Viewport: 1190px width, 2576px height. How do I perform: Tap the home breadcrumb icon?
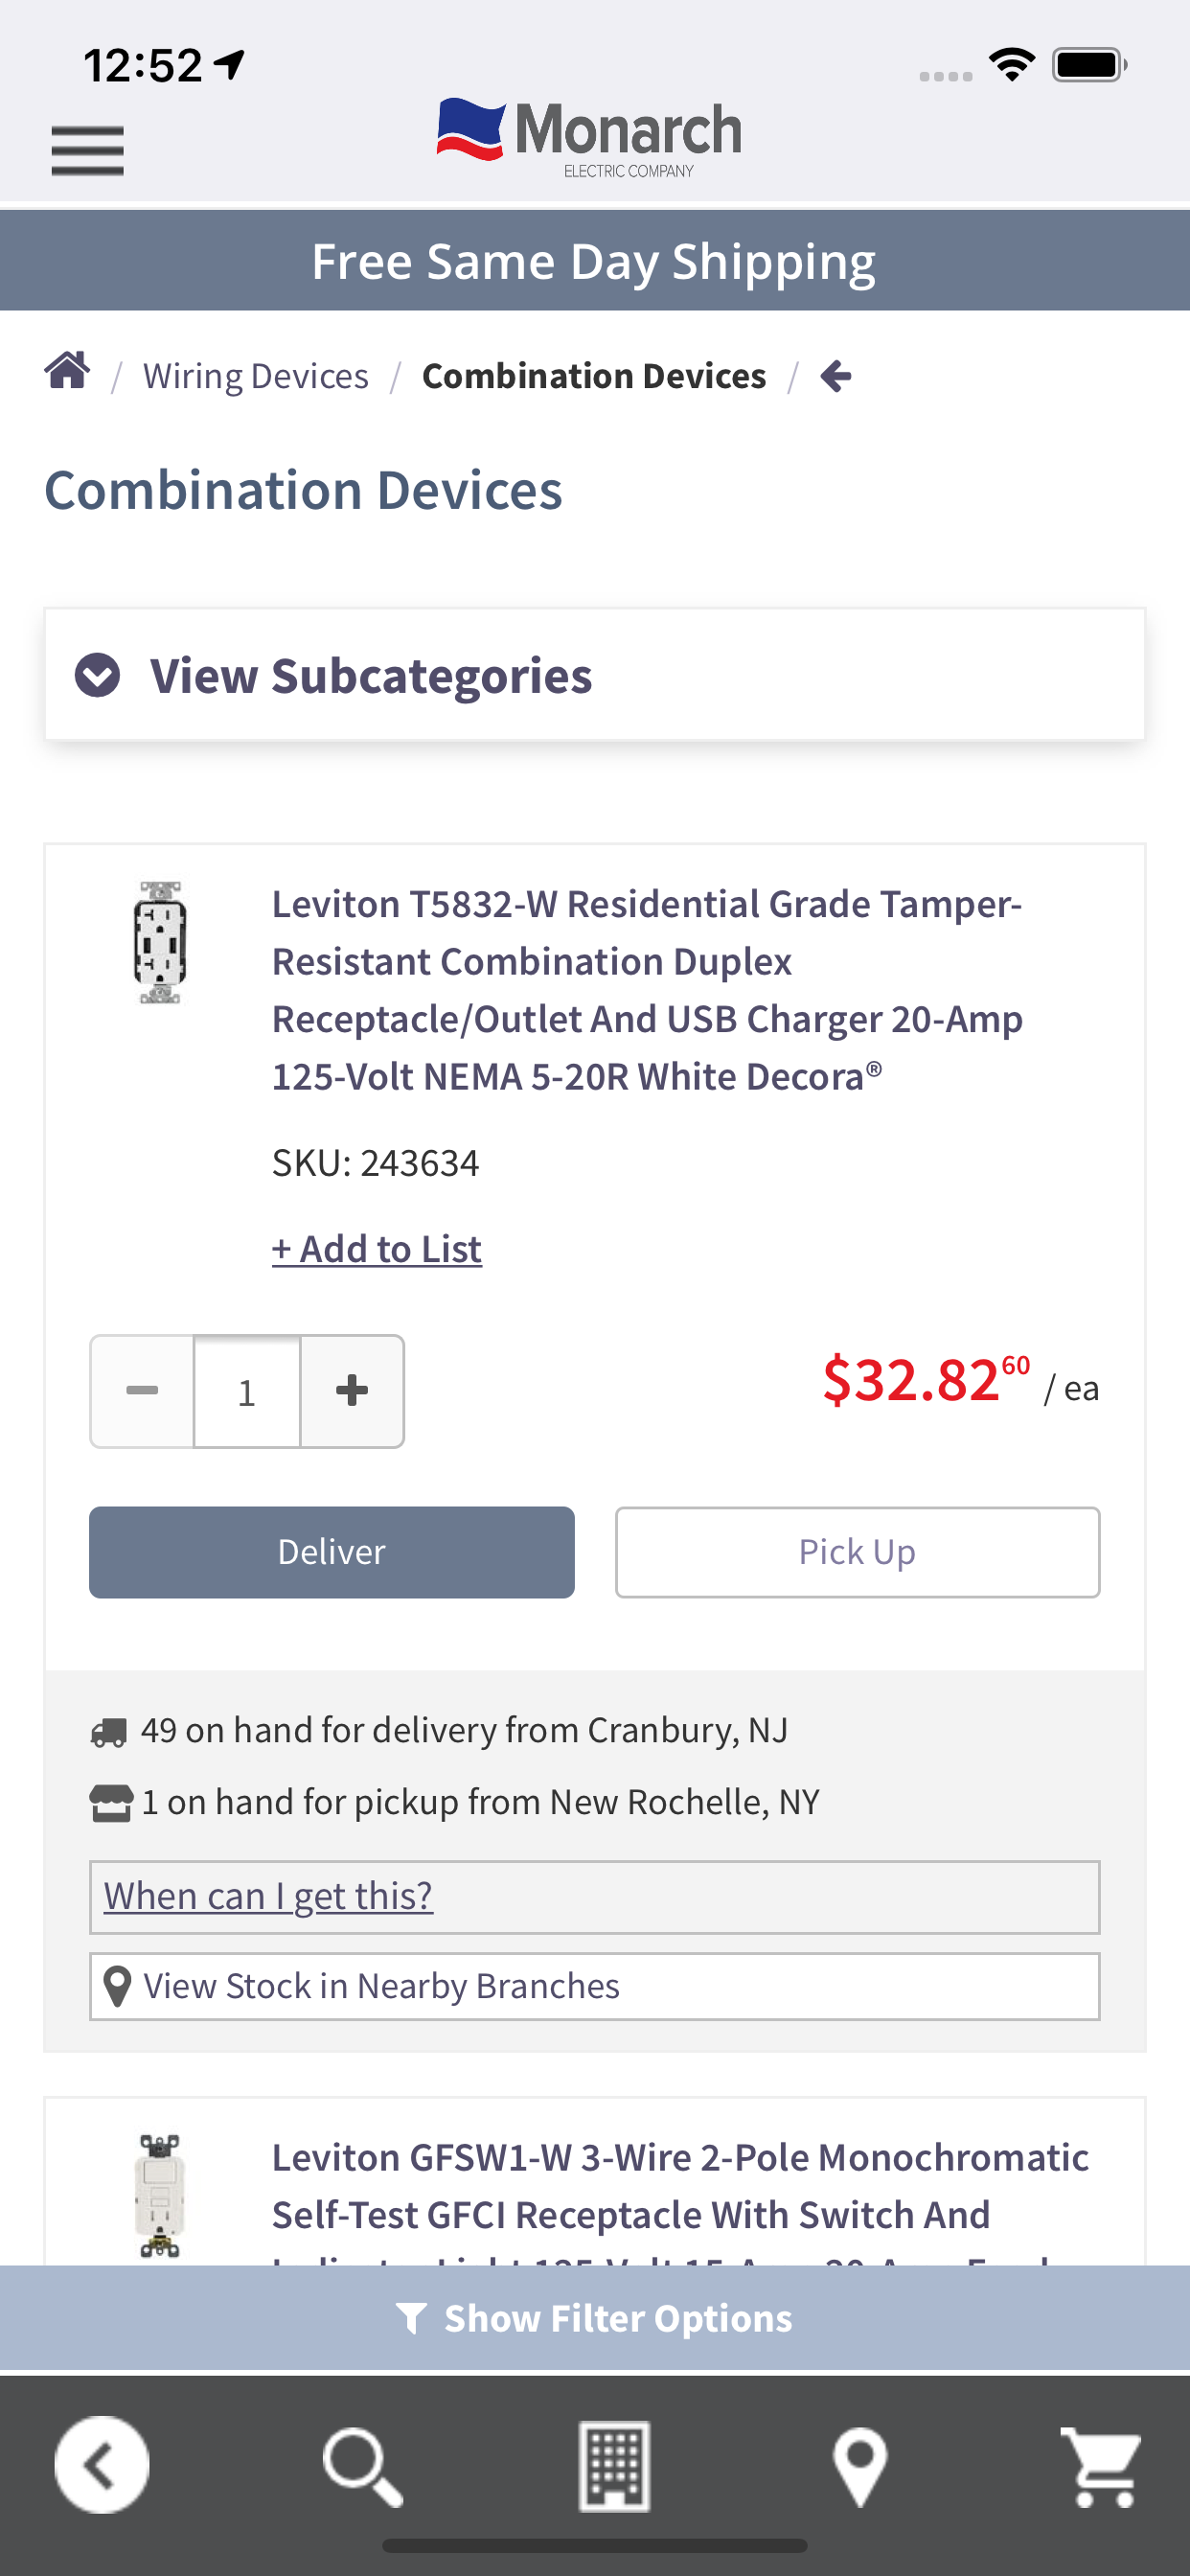(68, 371)
